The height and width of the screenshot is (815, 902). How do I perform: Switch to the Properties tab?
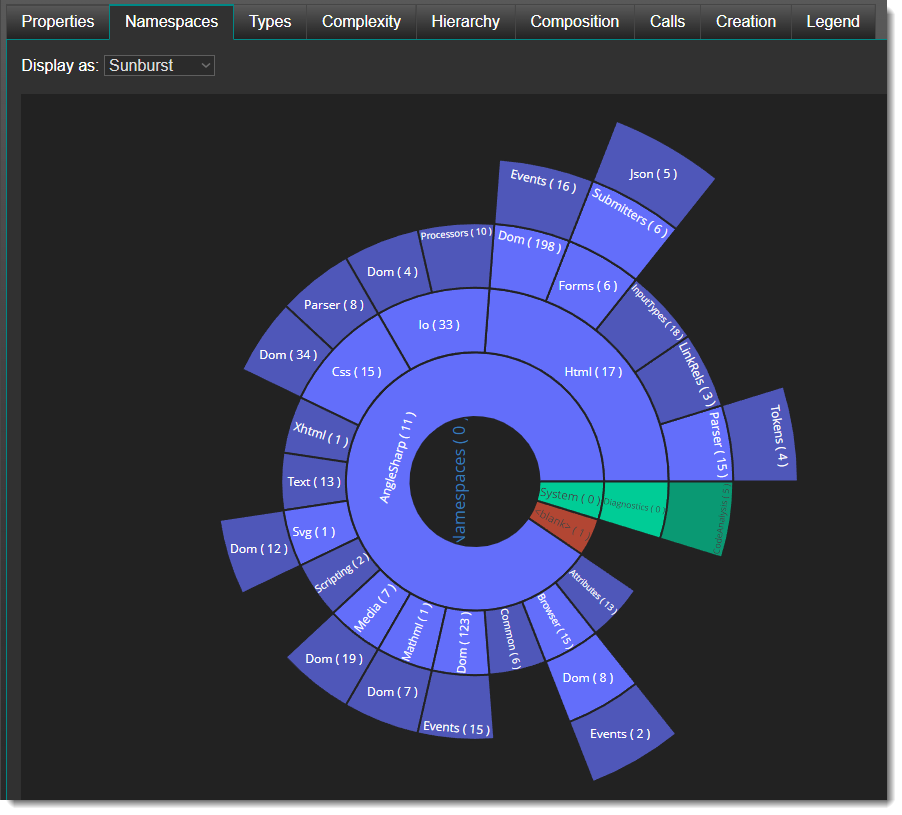(x=58, y=22)
